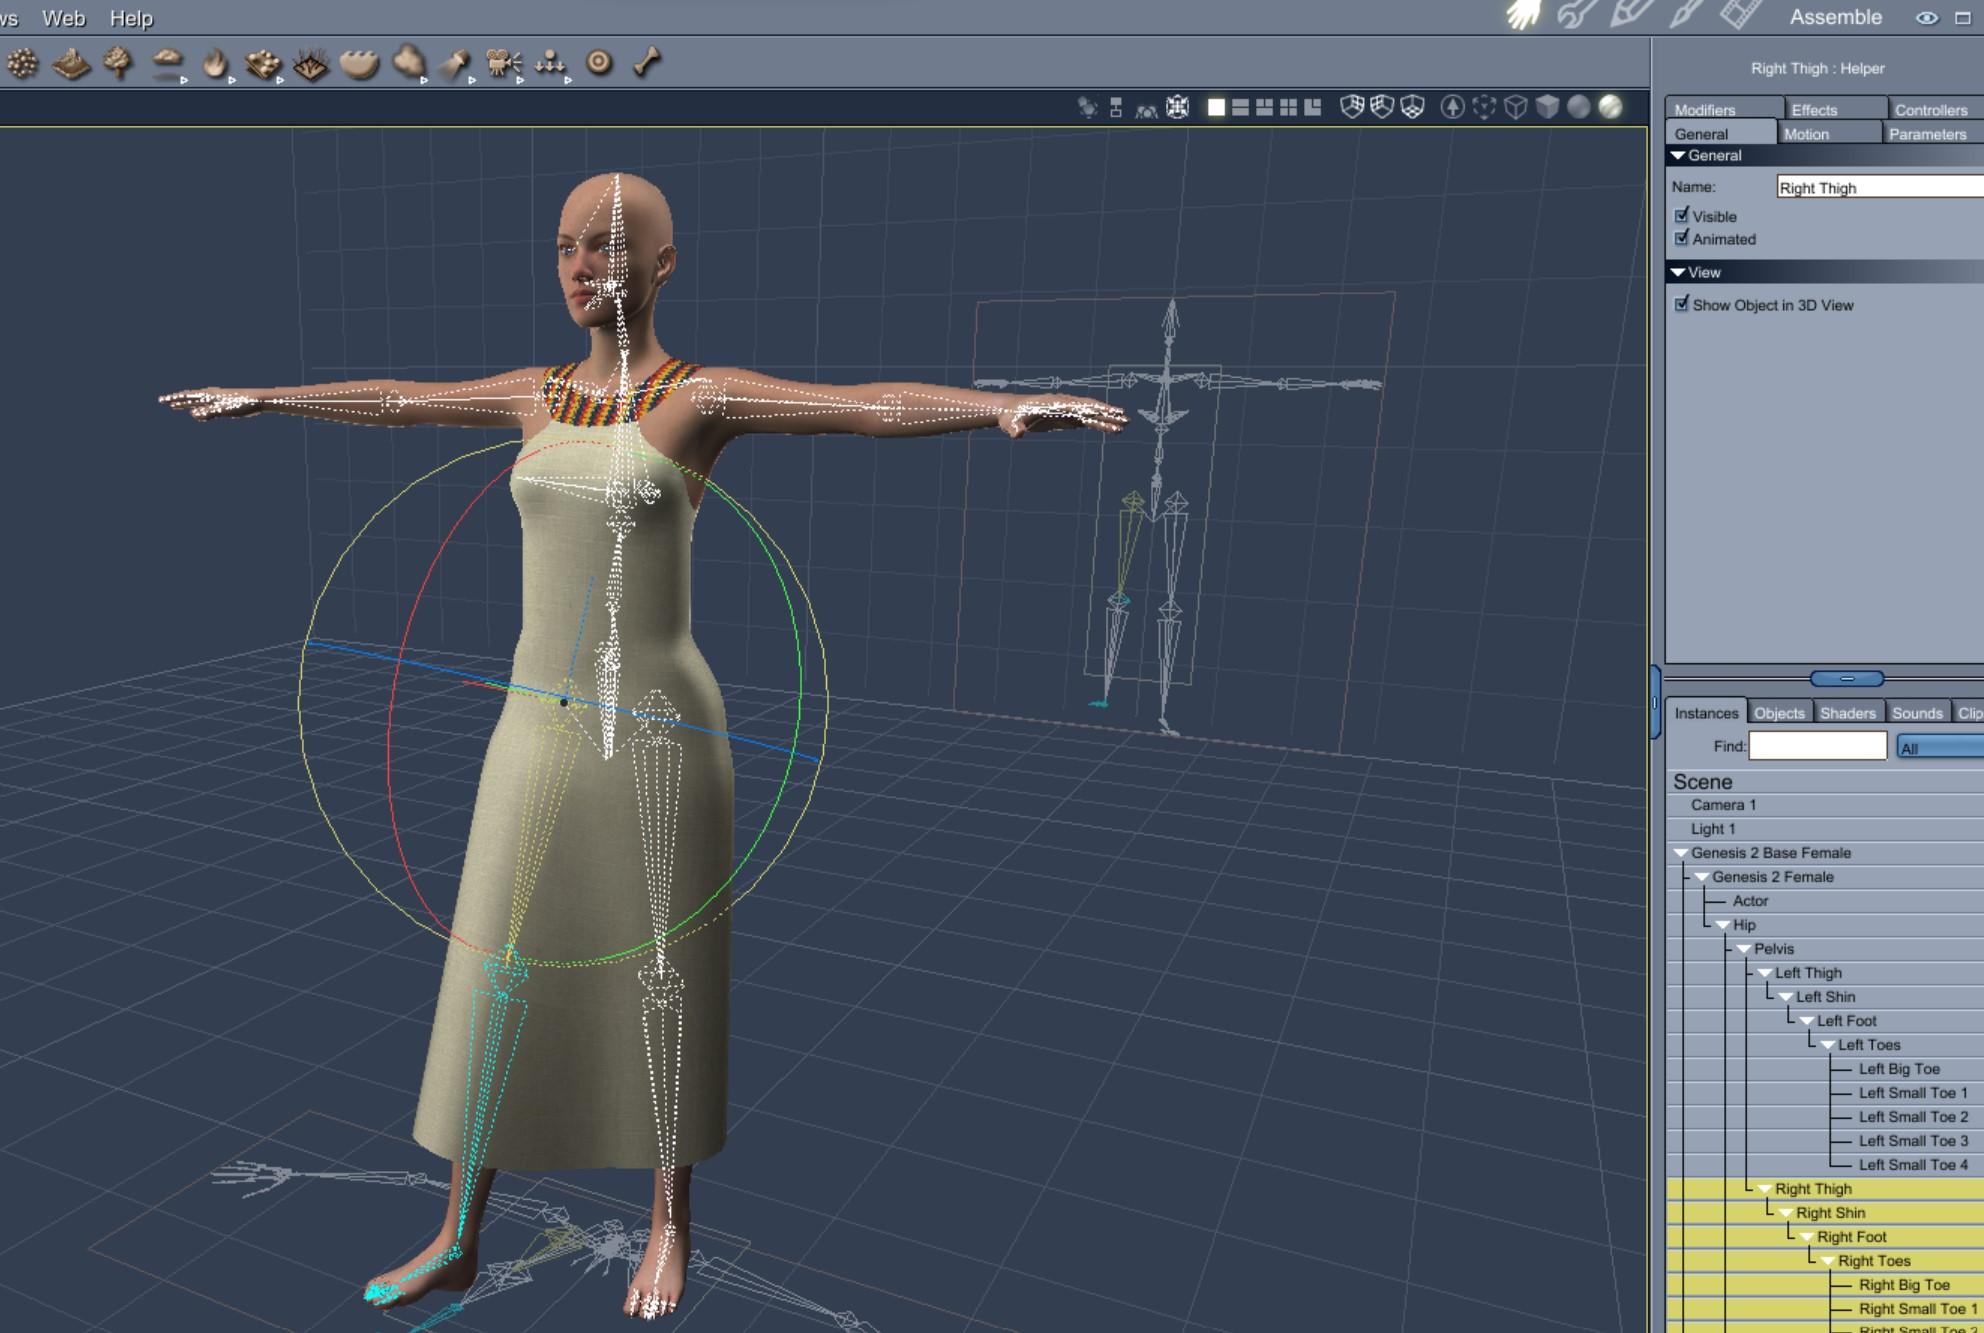Switch to the wrench Model room
The width and height of the screenshot is (1984, 1333).
1577,15
